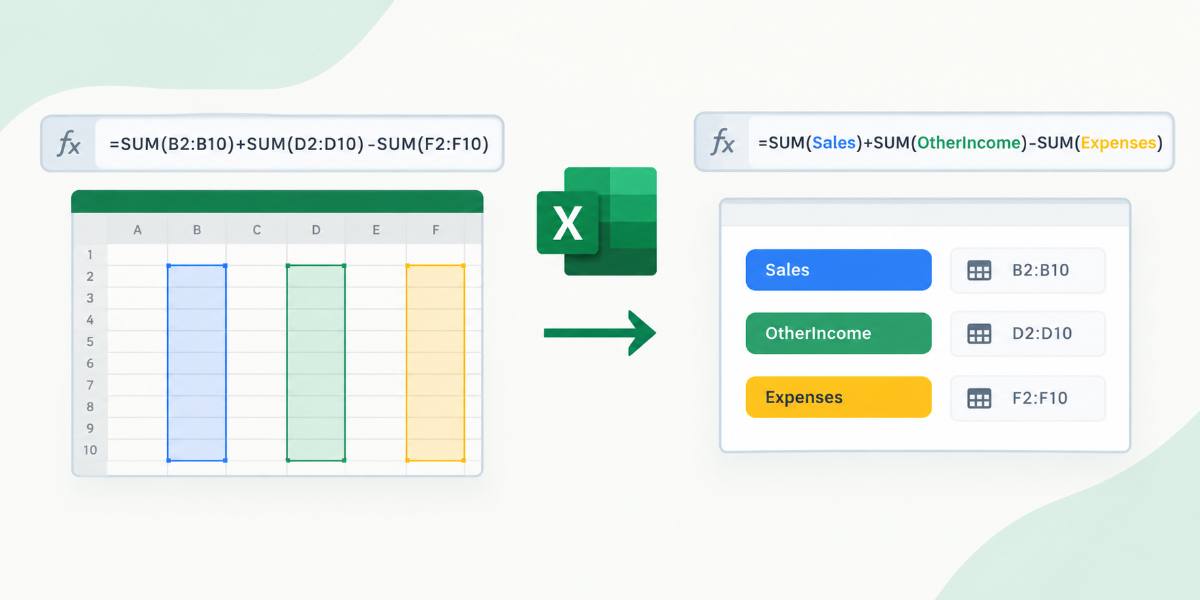Viewport: 1200px width, 600px height.
Task: Select the green OtherIncome name button
Action: [838, 334]
